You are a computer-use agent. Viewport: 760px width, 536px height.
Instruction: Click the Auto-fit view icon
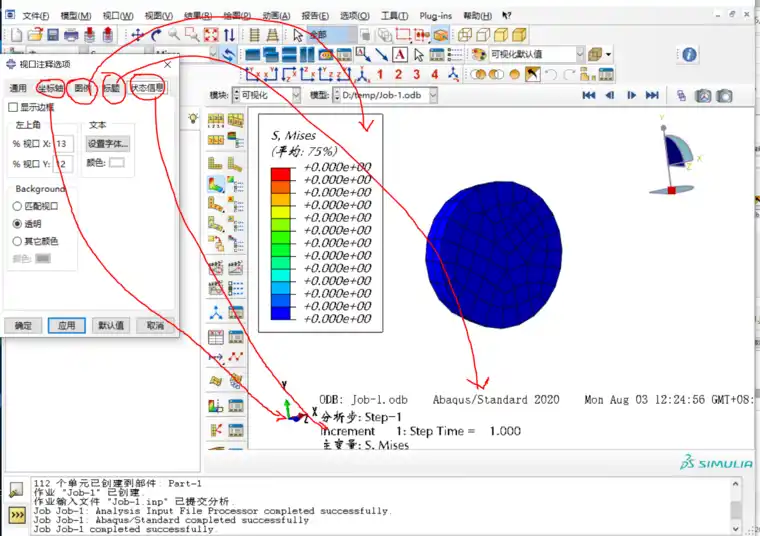click(x=211, y=35)
